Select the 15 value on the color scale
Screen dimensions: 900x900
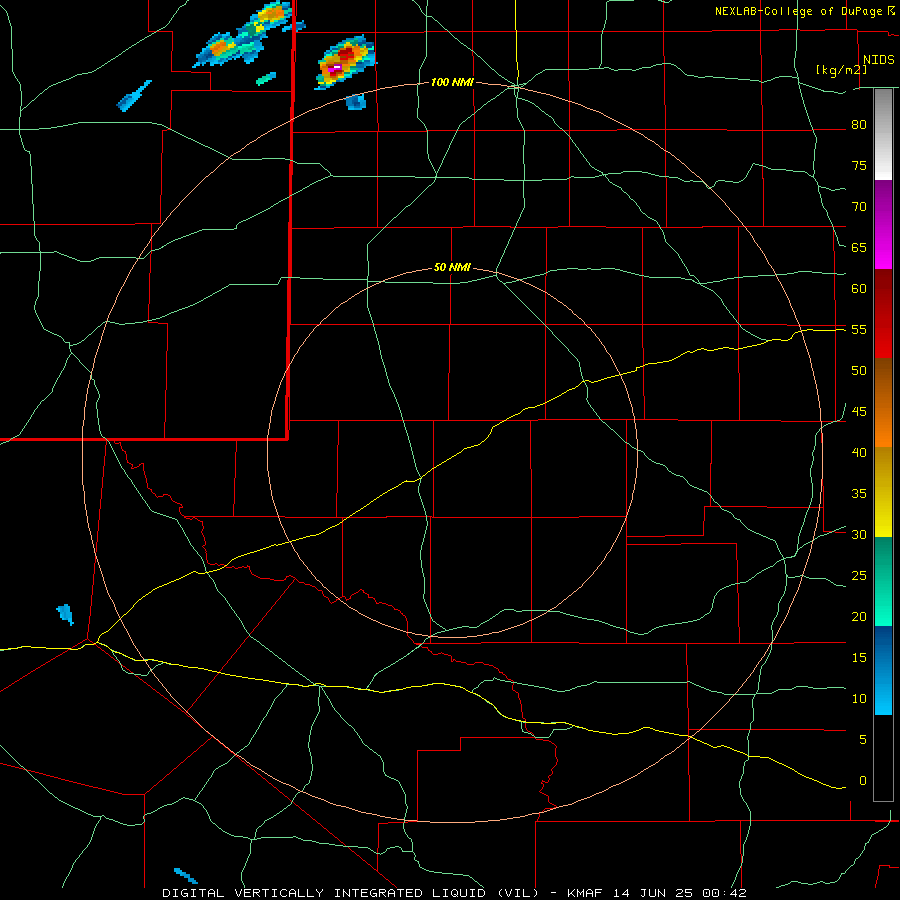point(859,658)
